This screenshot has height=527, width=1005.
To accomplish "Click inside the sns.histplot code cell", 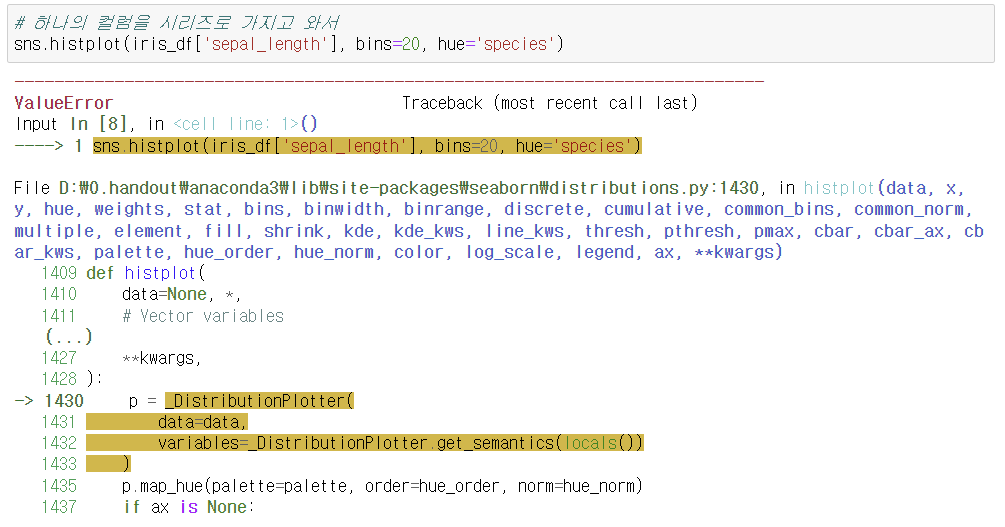I will point(501,34).
